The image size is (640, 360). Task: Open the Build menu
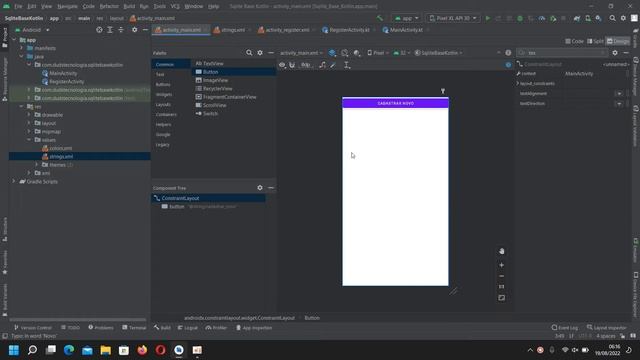point(129,6)
